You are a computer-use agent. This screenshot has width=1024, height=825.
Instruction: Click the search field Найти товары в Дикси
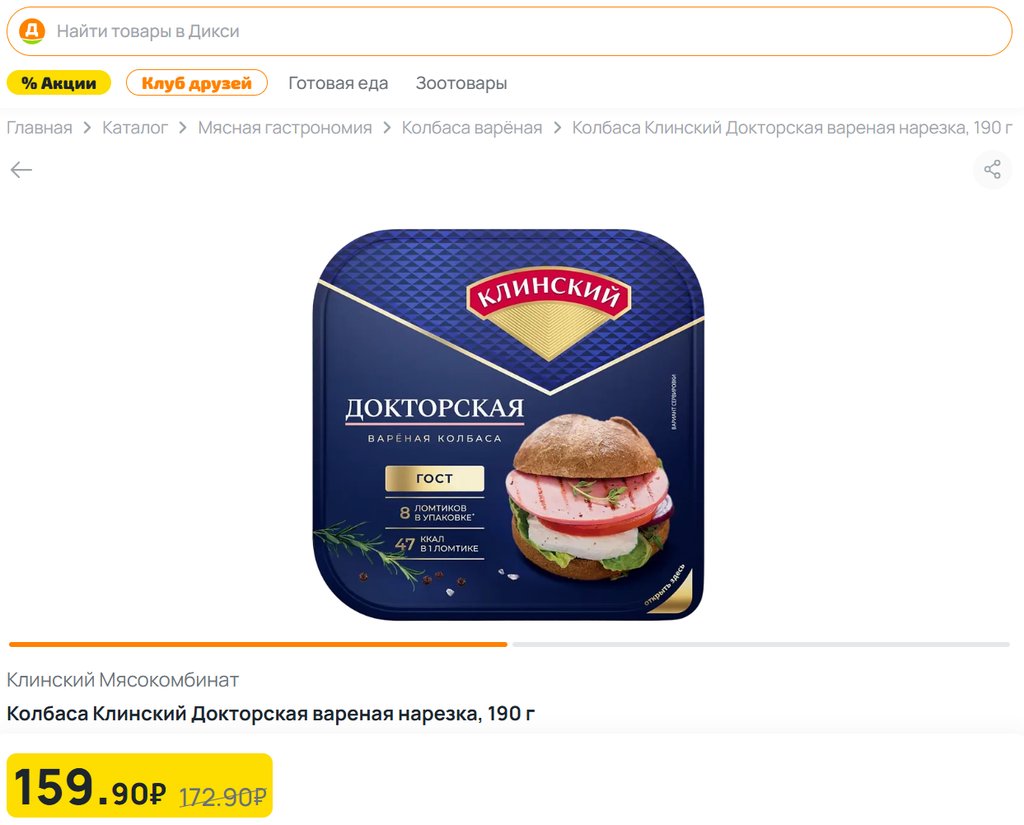coord(509,31)
